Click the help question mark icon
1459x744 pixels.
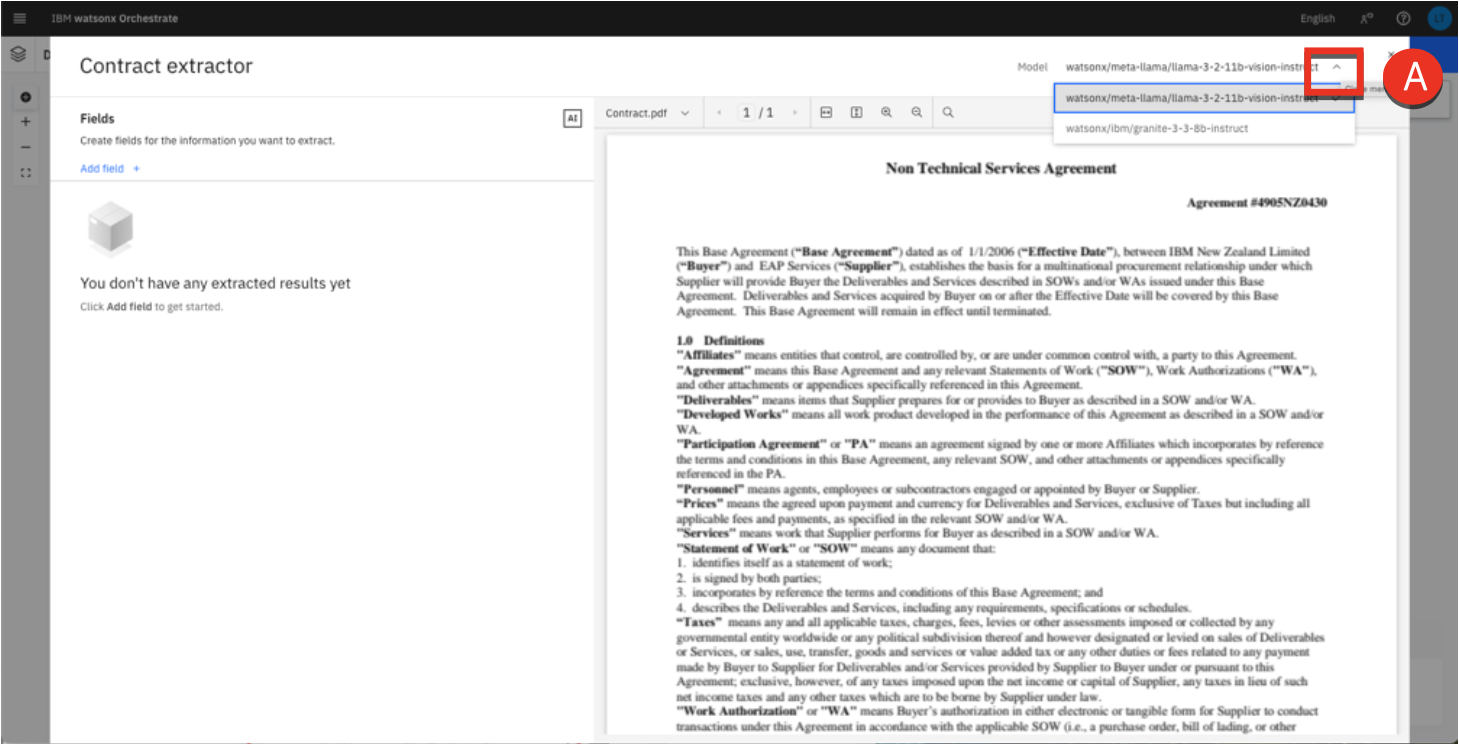pyautogui.click(x=1403, y=18)
